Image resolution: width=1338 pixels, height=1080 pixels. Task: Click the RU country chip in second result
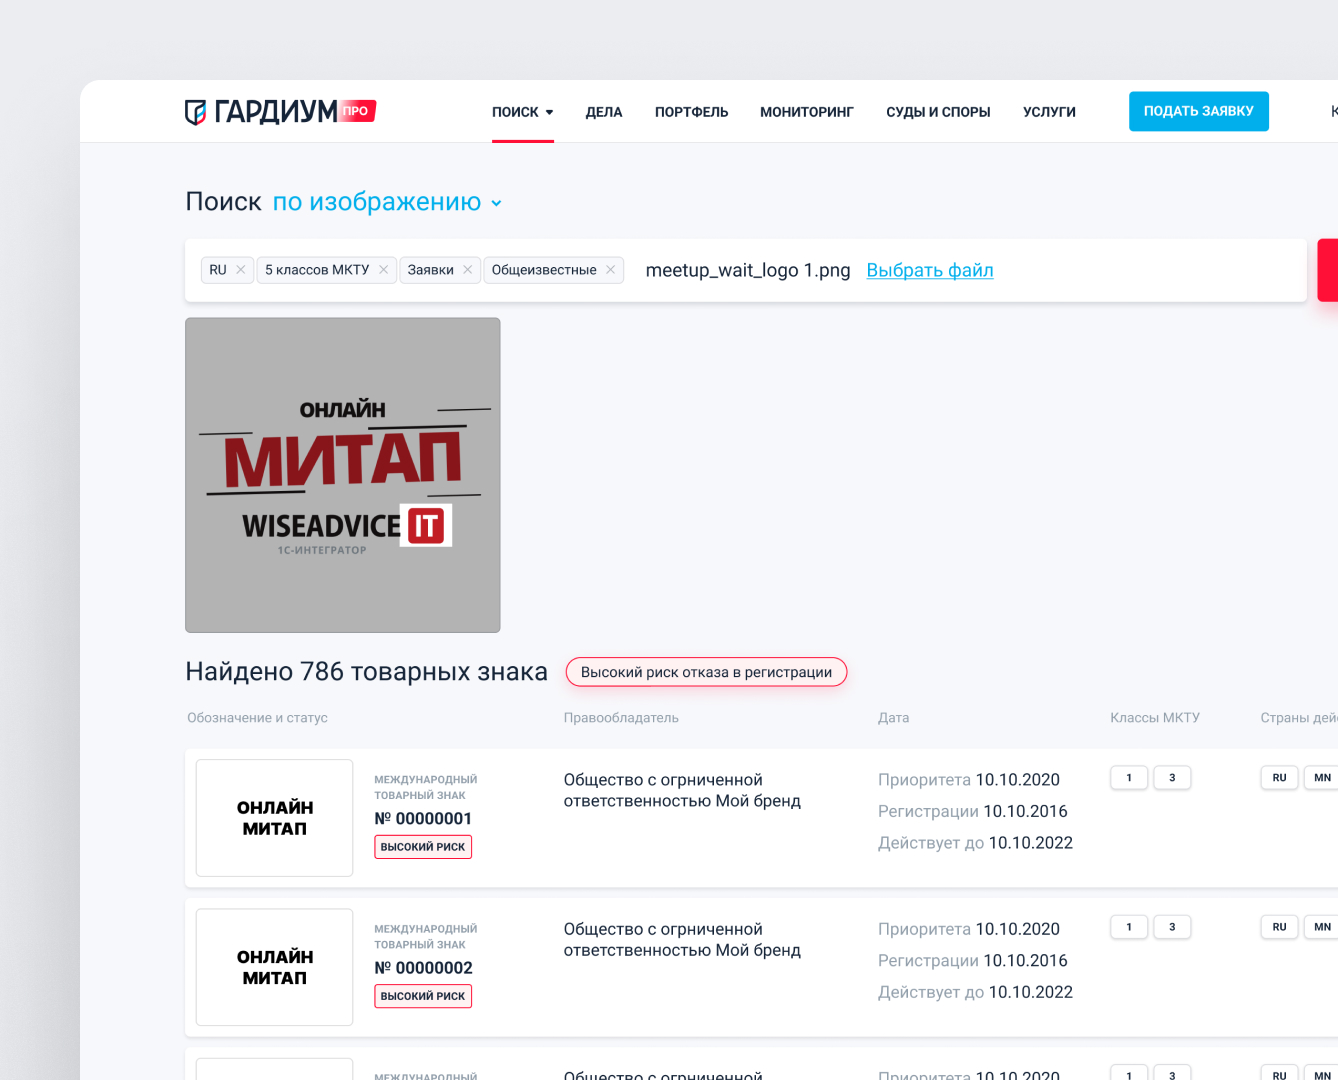pos(1279,927)
